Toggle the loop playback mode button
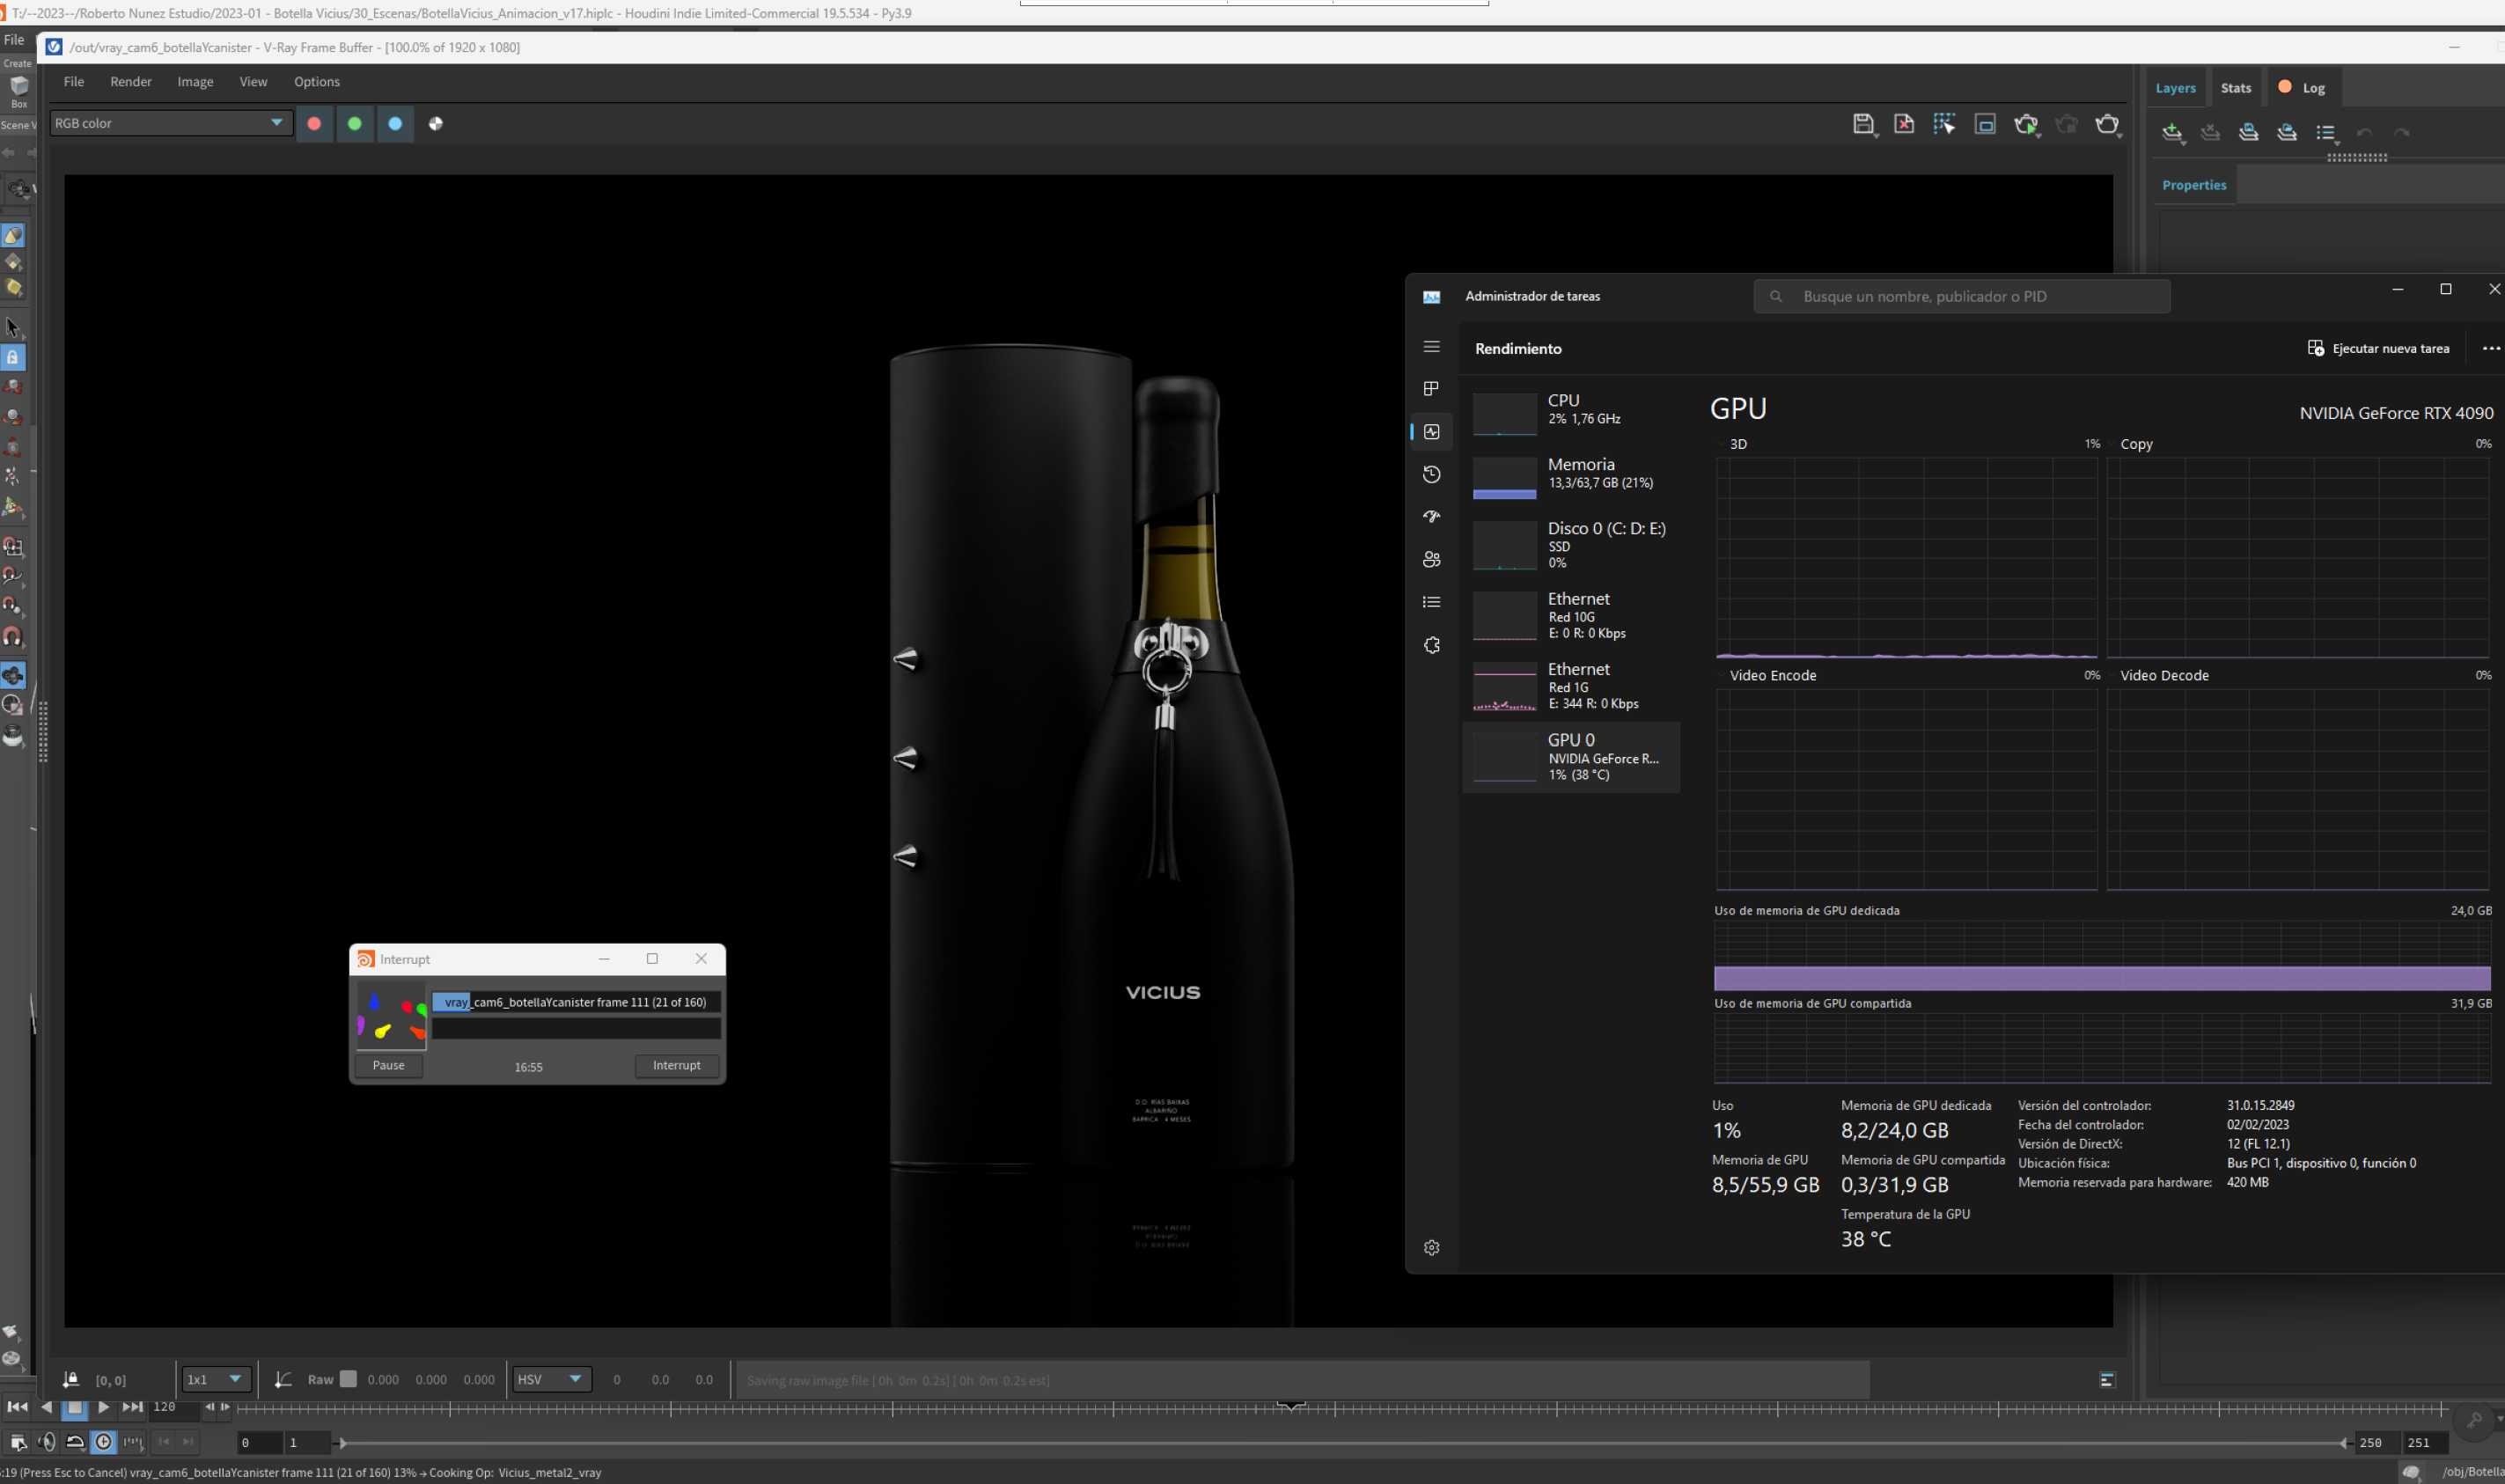The height and width of the screenshot is (1484, 2505). coord(75,1441)
